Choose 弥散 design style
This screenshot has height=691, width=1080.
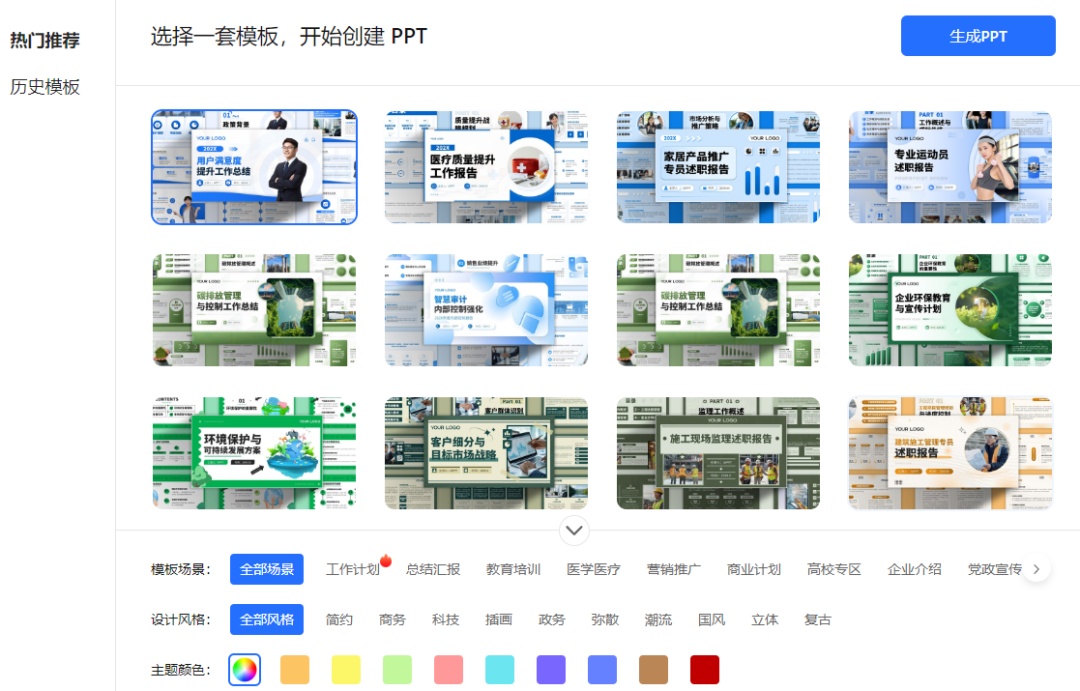(605, 619)
